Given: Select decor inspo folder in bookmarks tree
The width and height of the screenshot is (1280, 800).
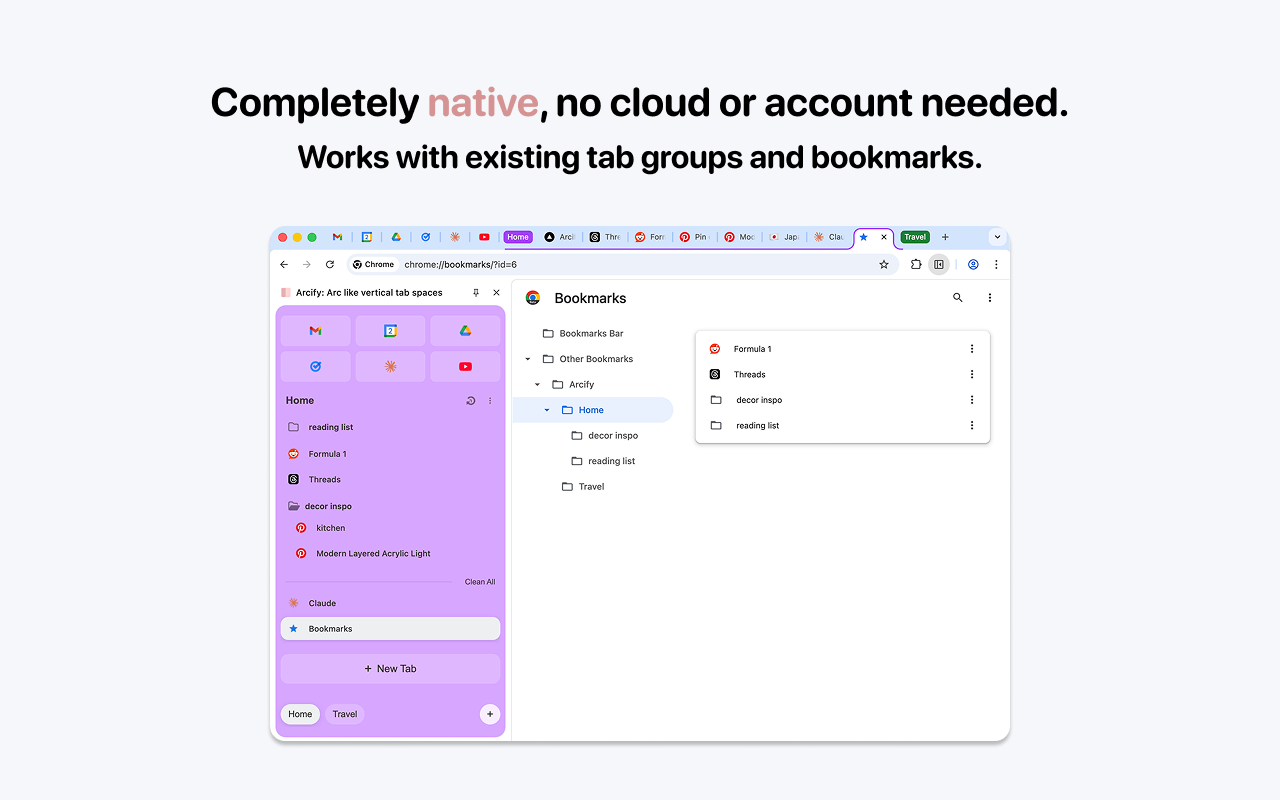Looking at the screenshot, I should pos(613,436).
